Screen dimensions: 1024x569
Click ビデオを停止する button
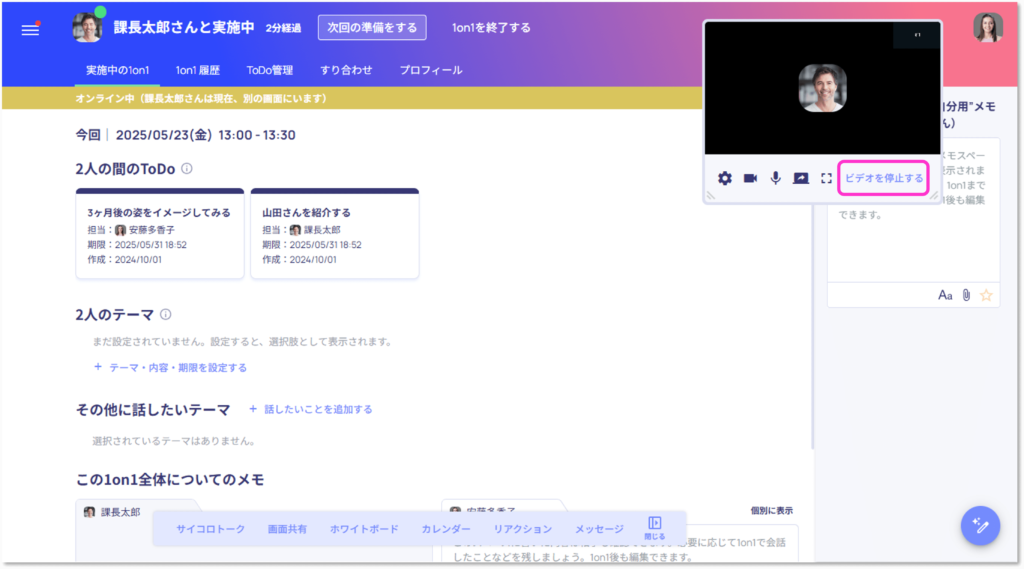(x=884, y=178)
